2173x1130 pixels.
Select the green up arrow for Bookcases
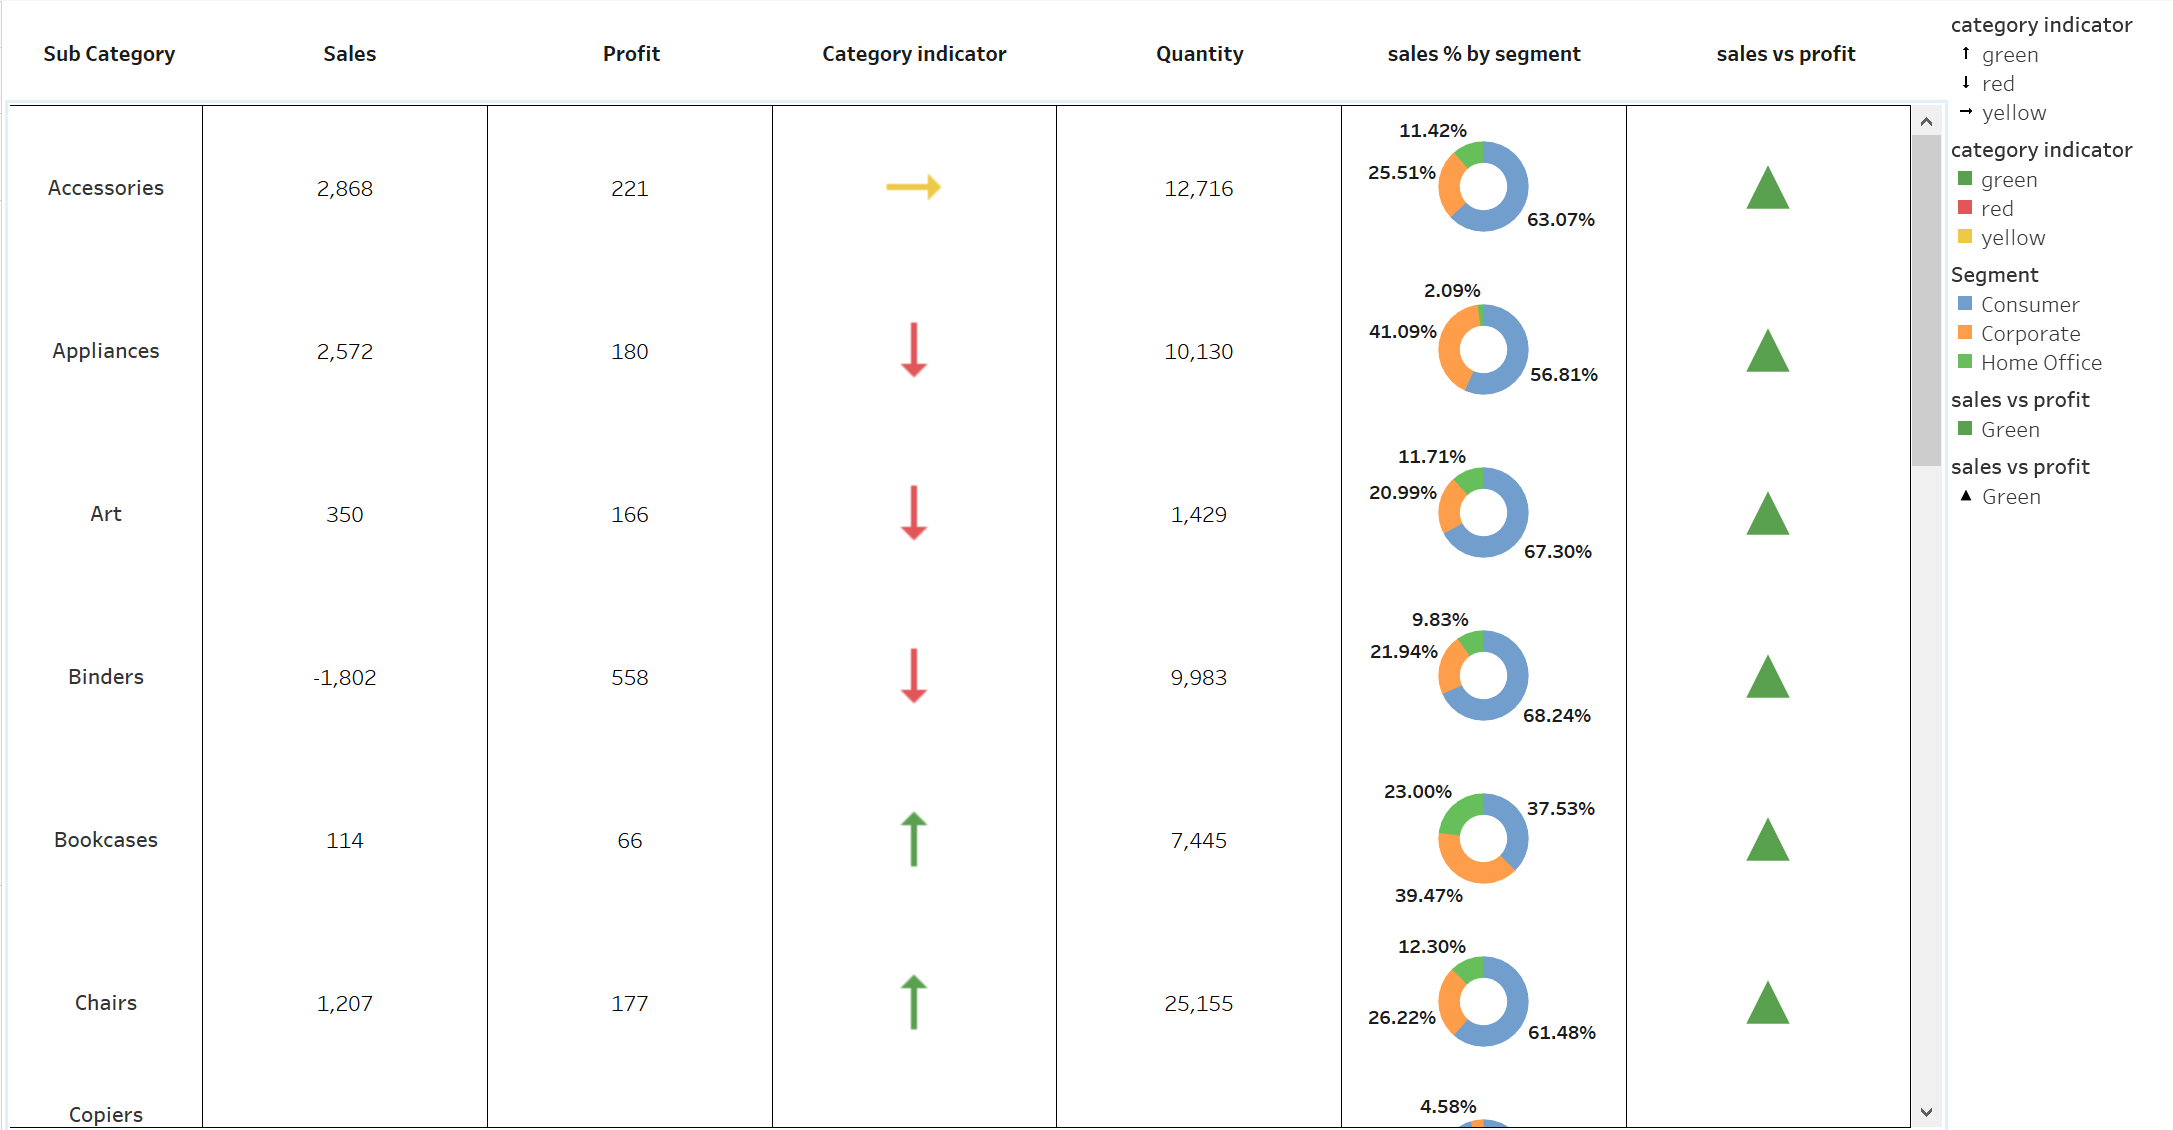pos(913,840)
